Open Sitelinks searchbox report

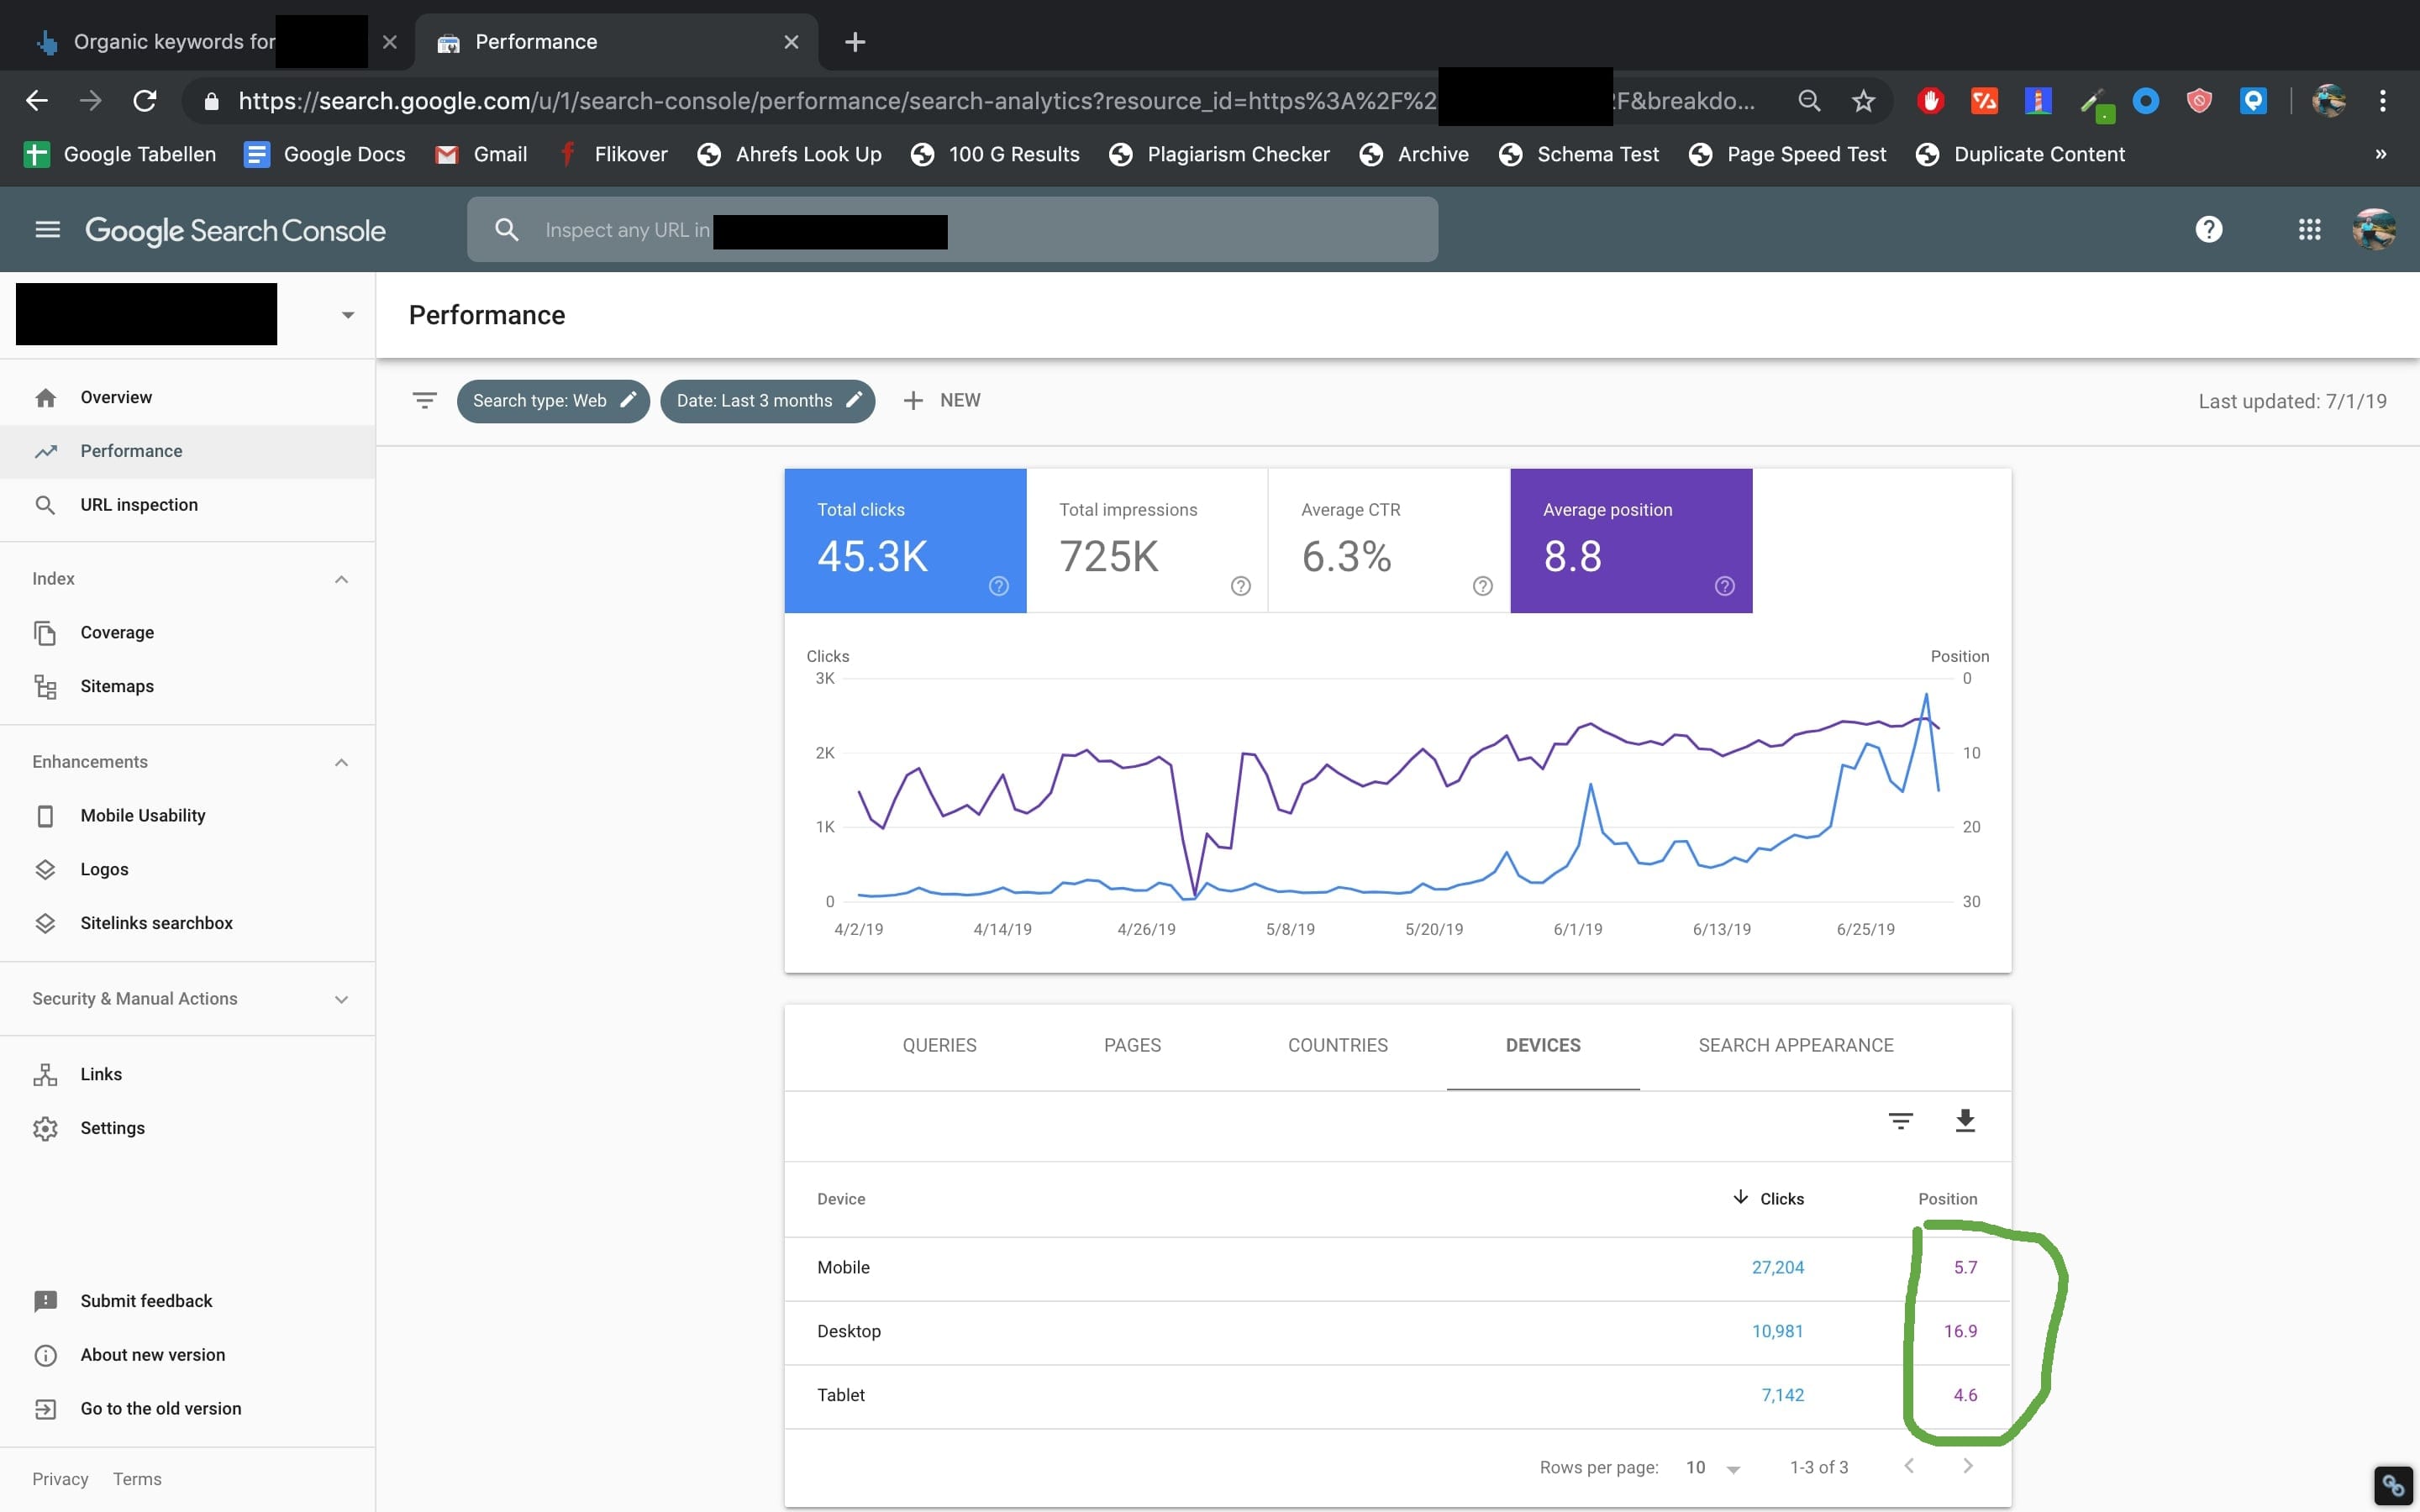coord(188,924)
